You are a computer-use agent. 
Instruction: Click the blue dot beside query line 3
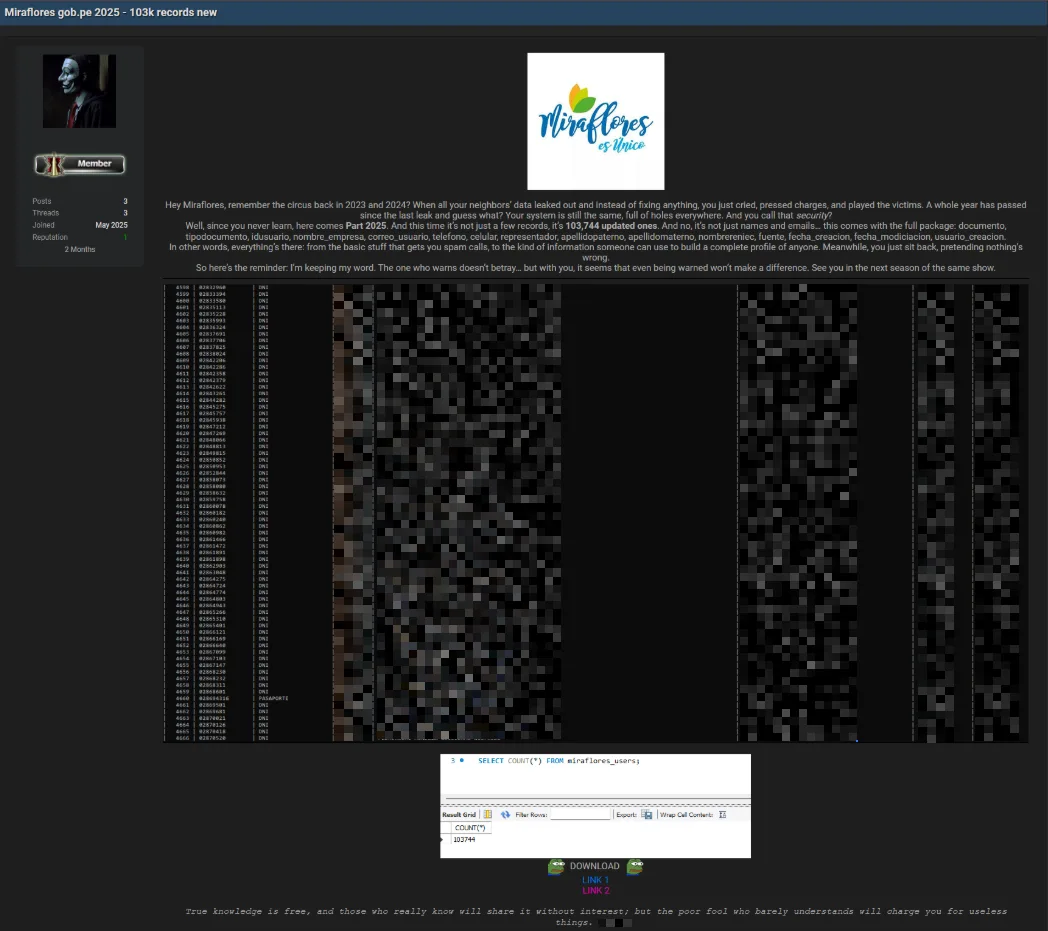[461, 761]
